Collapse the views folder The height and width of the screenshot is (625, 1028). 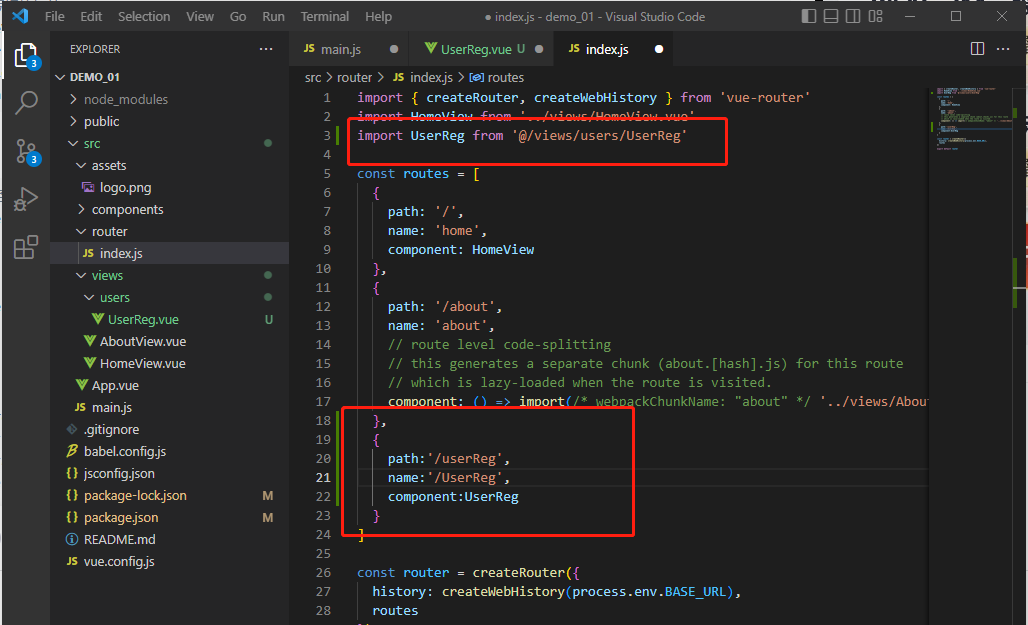[106, 275]
